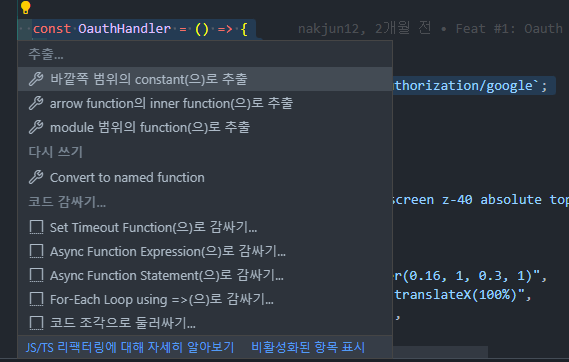Click the arrow => operator in the code

[225, 29]
